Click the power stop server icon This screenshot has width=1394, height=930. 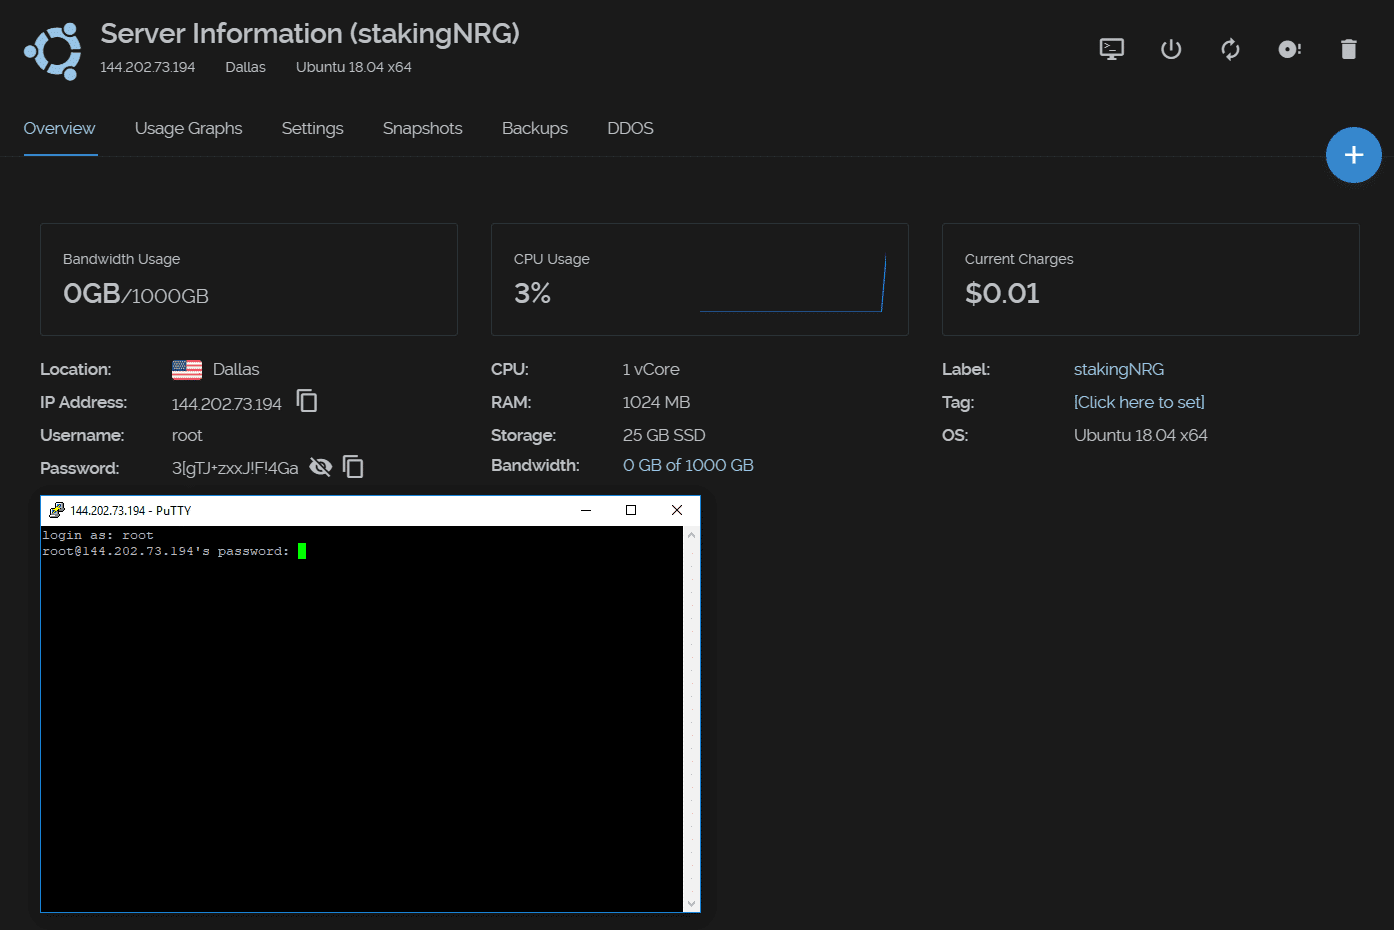1171,49
